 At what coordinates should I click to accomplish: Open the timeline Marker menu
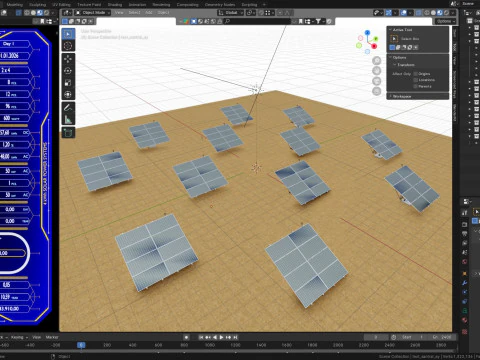click(x=52, y=337)
